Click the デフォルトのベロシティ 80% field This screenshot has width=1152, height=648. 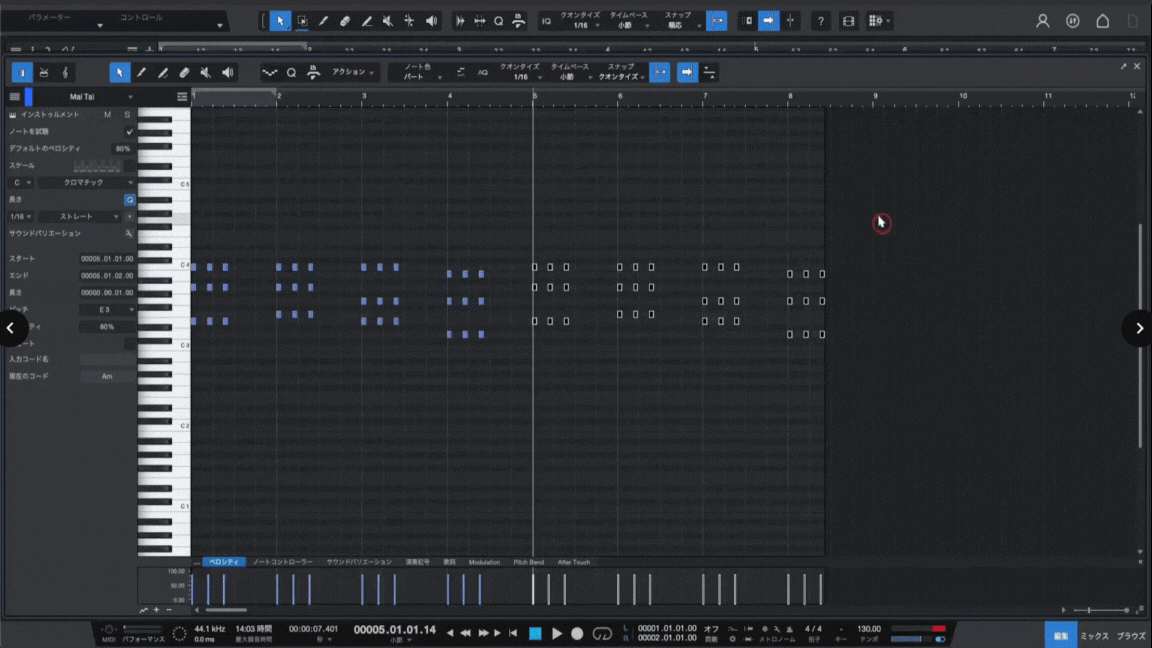[x=122, y=148]
